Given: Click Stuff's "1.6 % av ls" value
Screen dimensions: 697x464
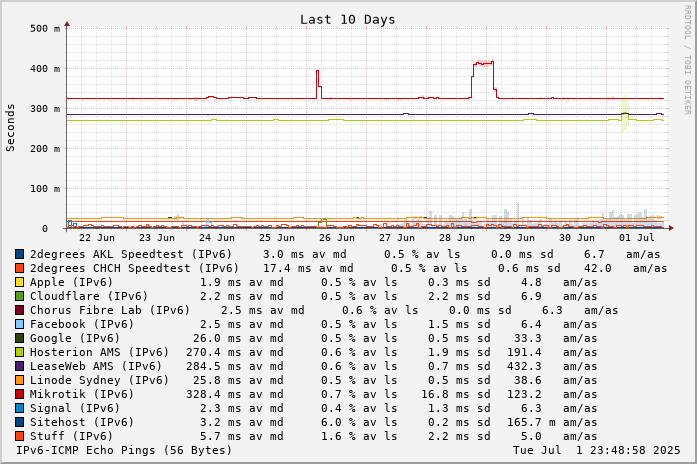Looking at the screenshot, I should [359, 436].
